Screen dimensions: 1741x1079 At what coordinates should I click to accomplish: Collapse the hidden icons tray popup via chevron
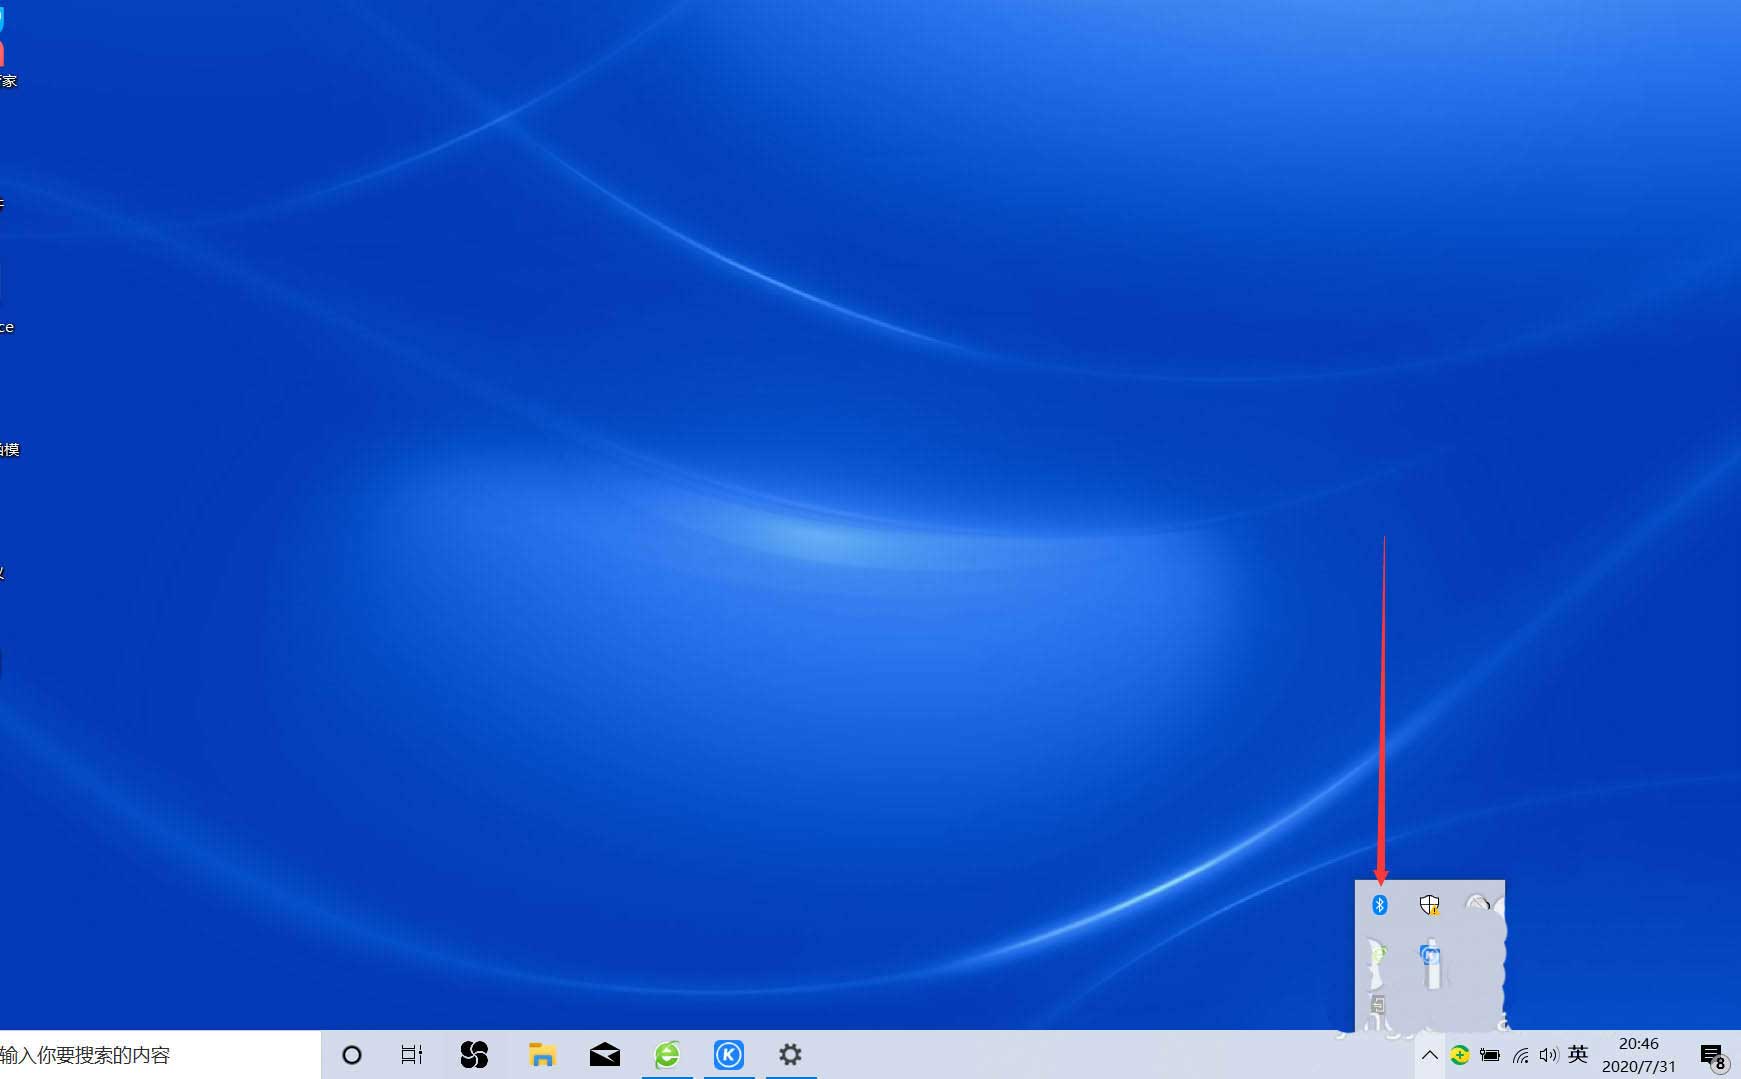click(x=1430, y=1055)
